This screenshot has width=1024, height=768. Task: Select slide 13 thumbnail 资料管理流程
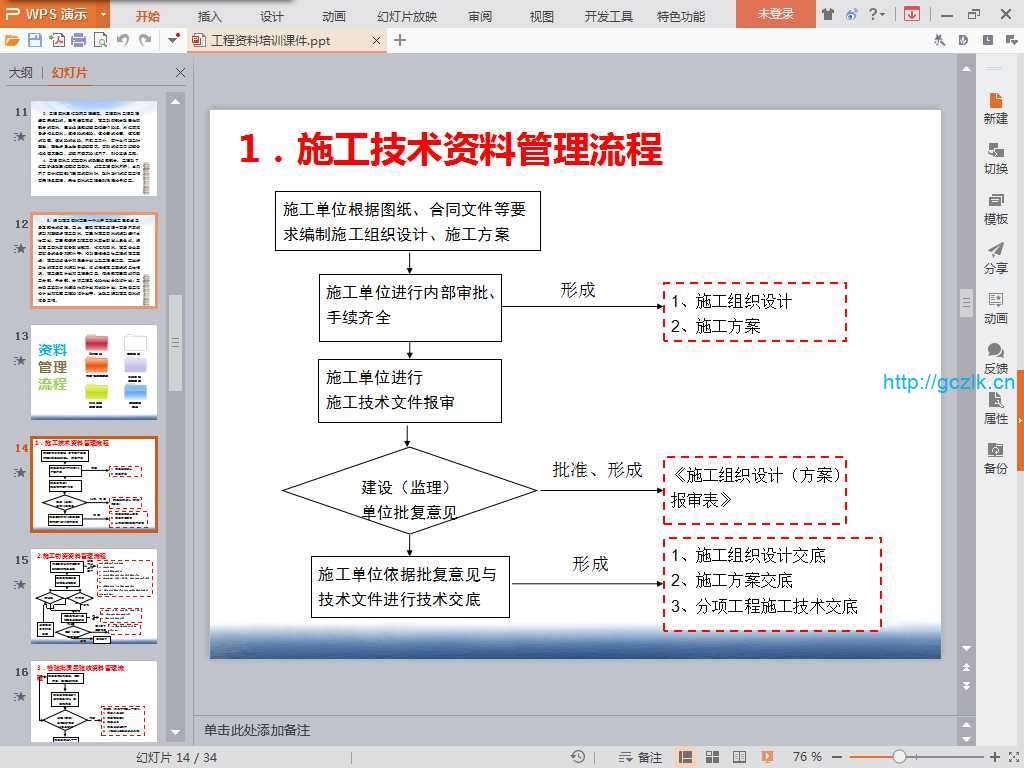click(94, 371)
